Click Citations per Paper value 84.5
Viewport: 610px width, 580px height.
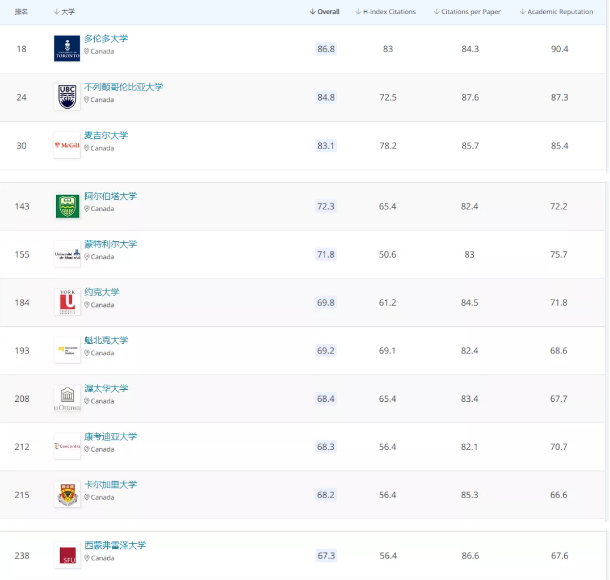click(x=470, y=302)
